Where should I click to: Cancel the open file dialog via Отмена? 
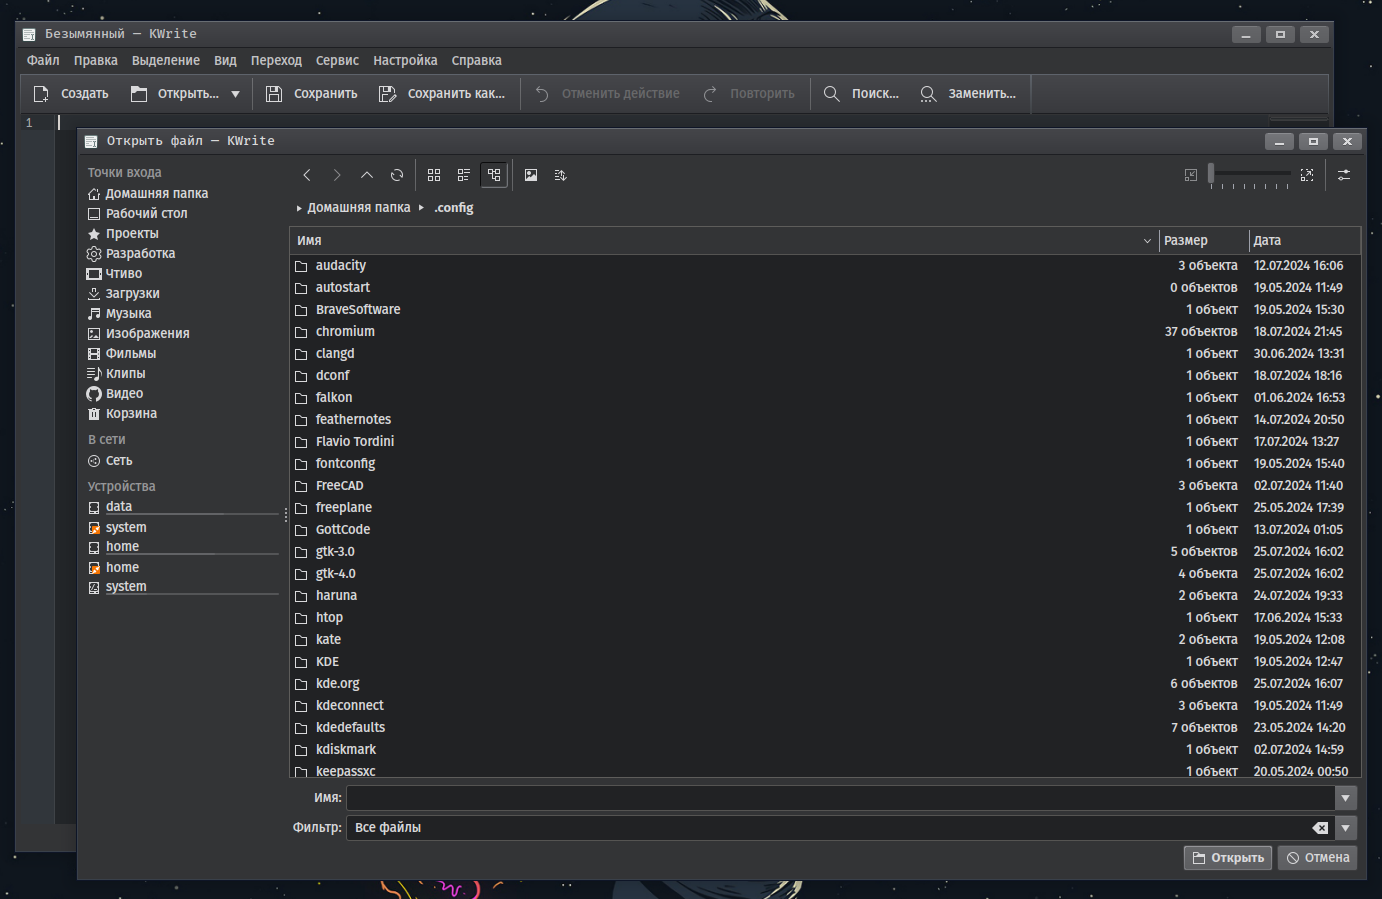[x=1317, y=857]
